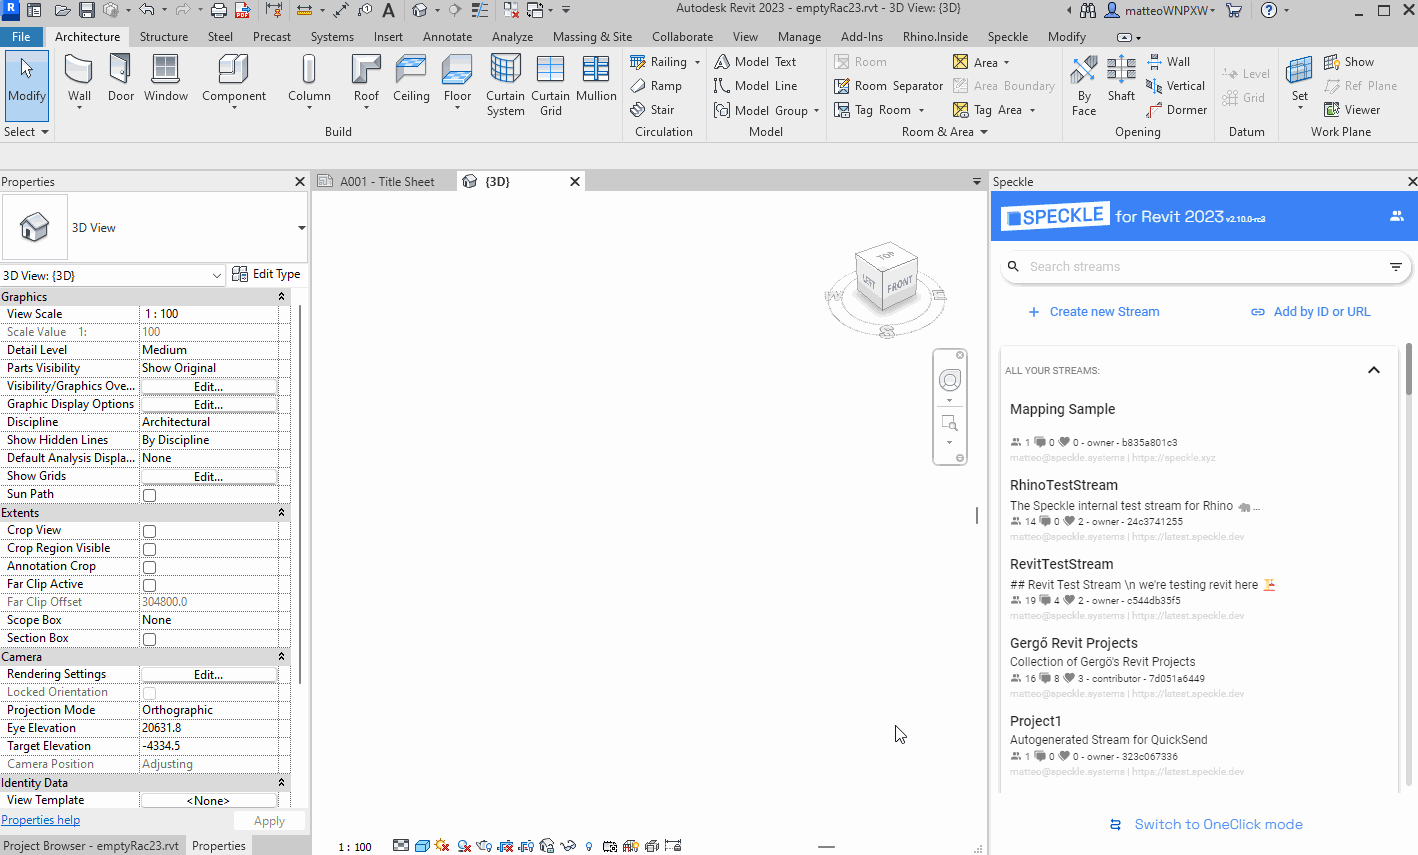The height and width of the screenshot is (855, 1418).
Task: Open the File menu
Action: coord(21,37)
